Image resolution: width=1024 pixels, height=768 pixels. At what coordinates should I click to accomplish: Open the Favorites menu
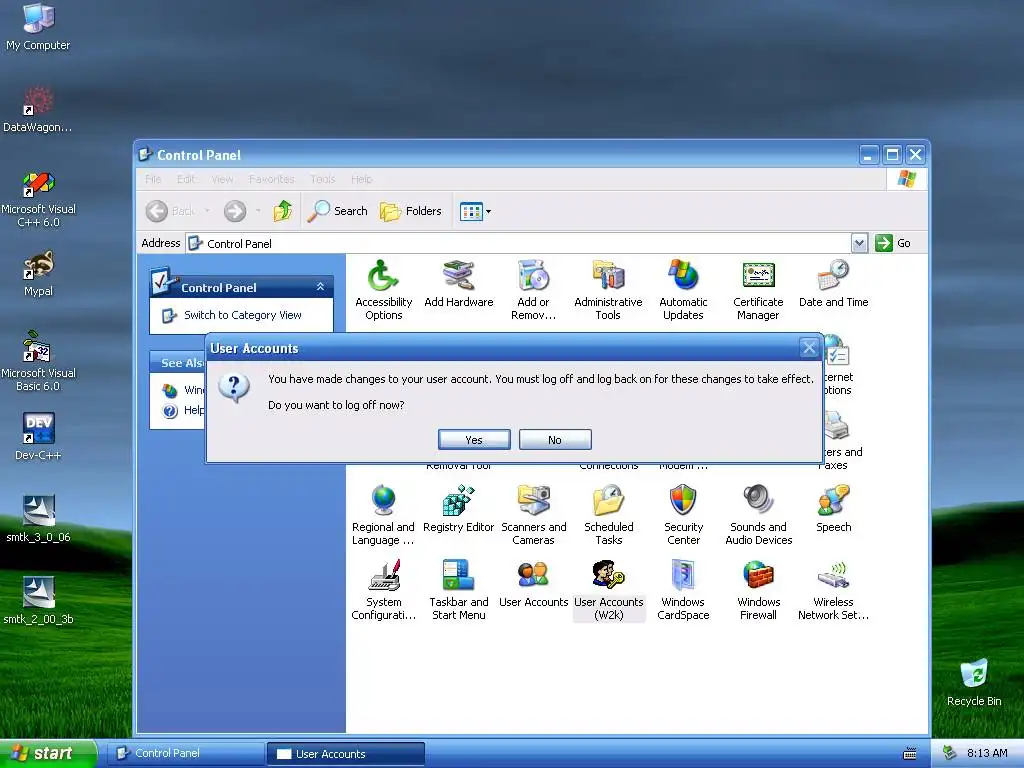point(271,179)
